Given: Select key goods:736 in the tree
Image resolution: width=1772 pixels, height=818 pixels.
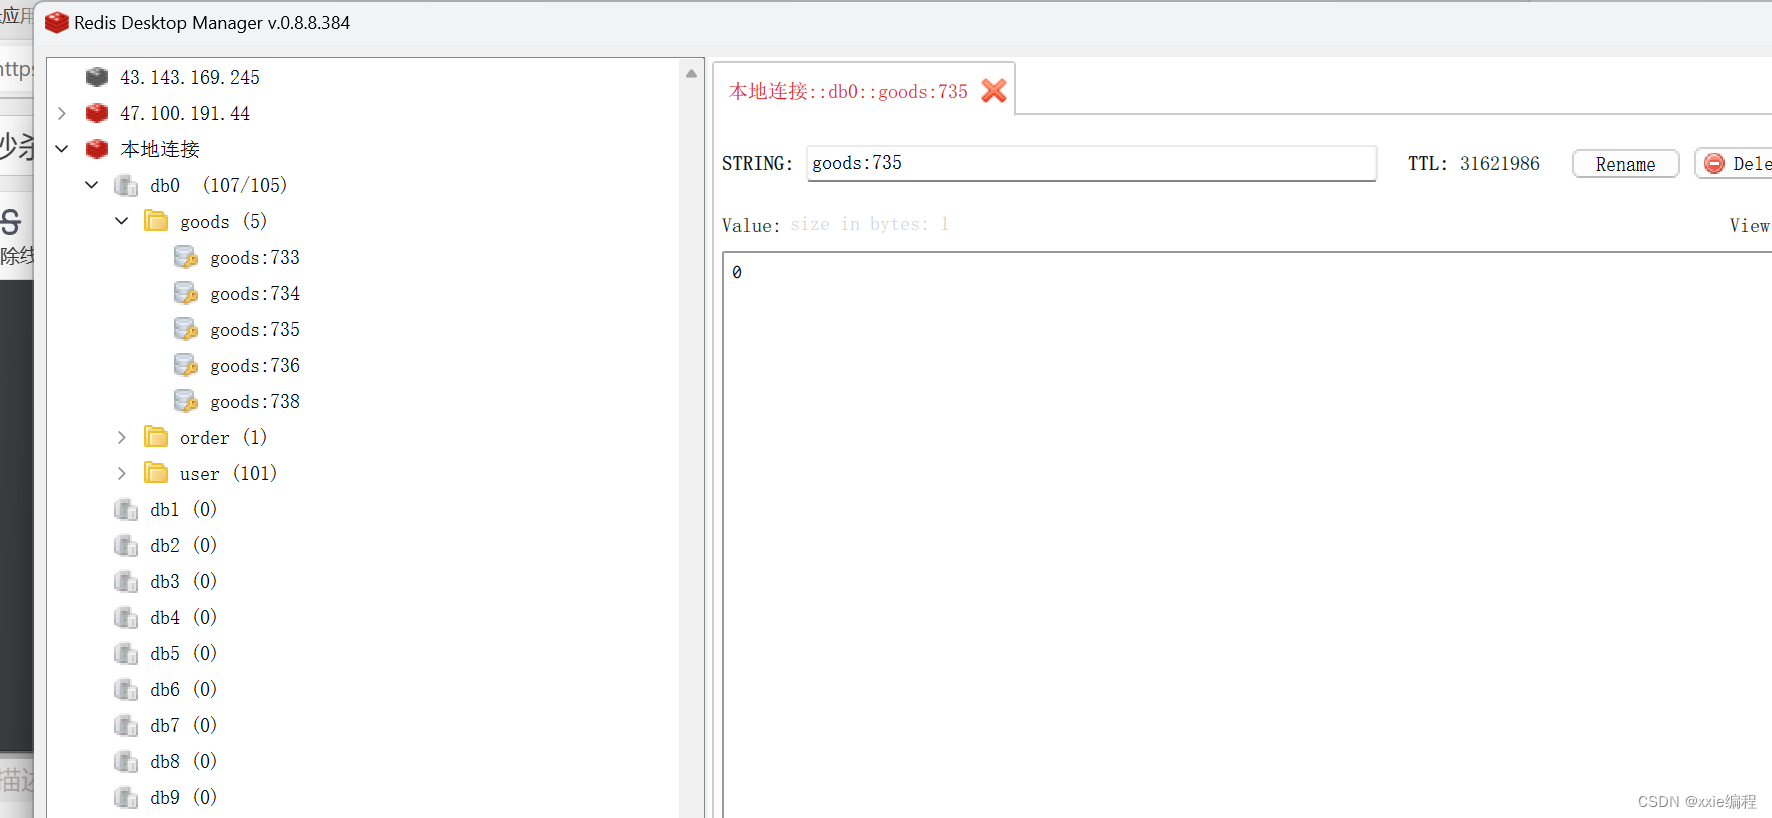Looking at the screenshot, I should click(x=255, y=366).
